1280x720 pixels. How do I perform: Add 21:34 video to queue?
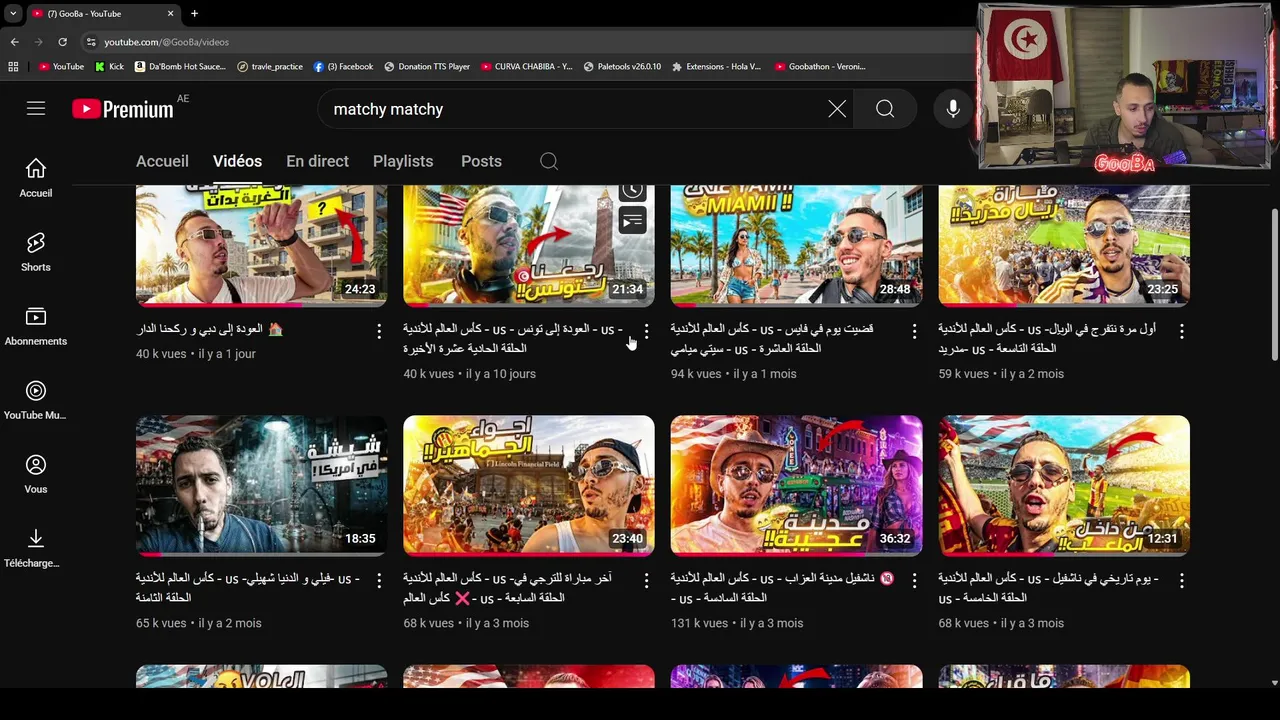tap(632, 220)
